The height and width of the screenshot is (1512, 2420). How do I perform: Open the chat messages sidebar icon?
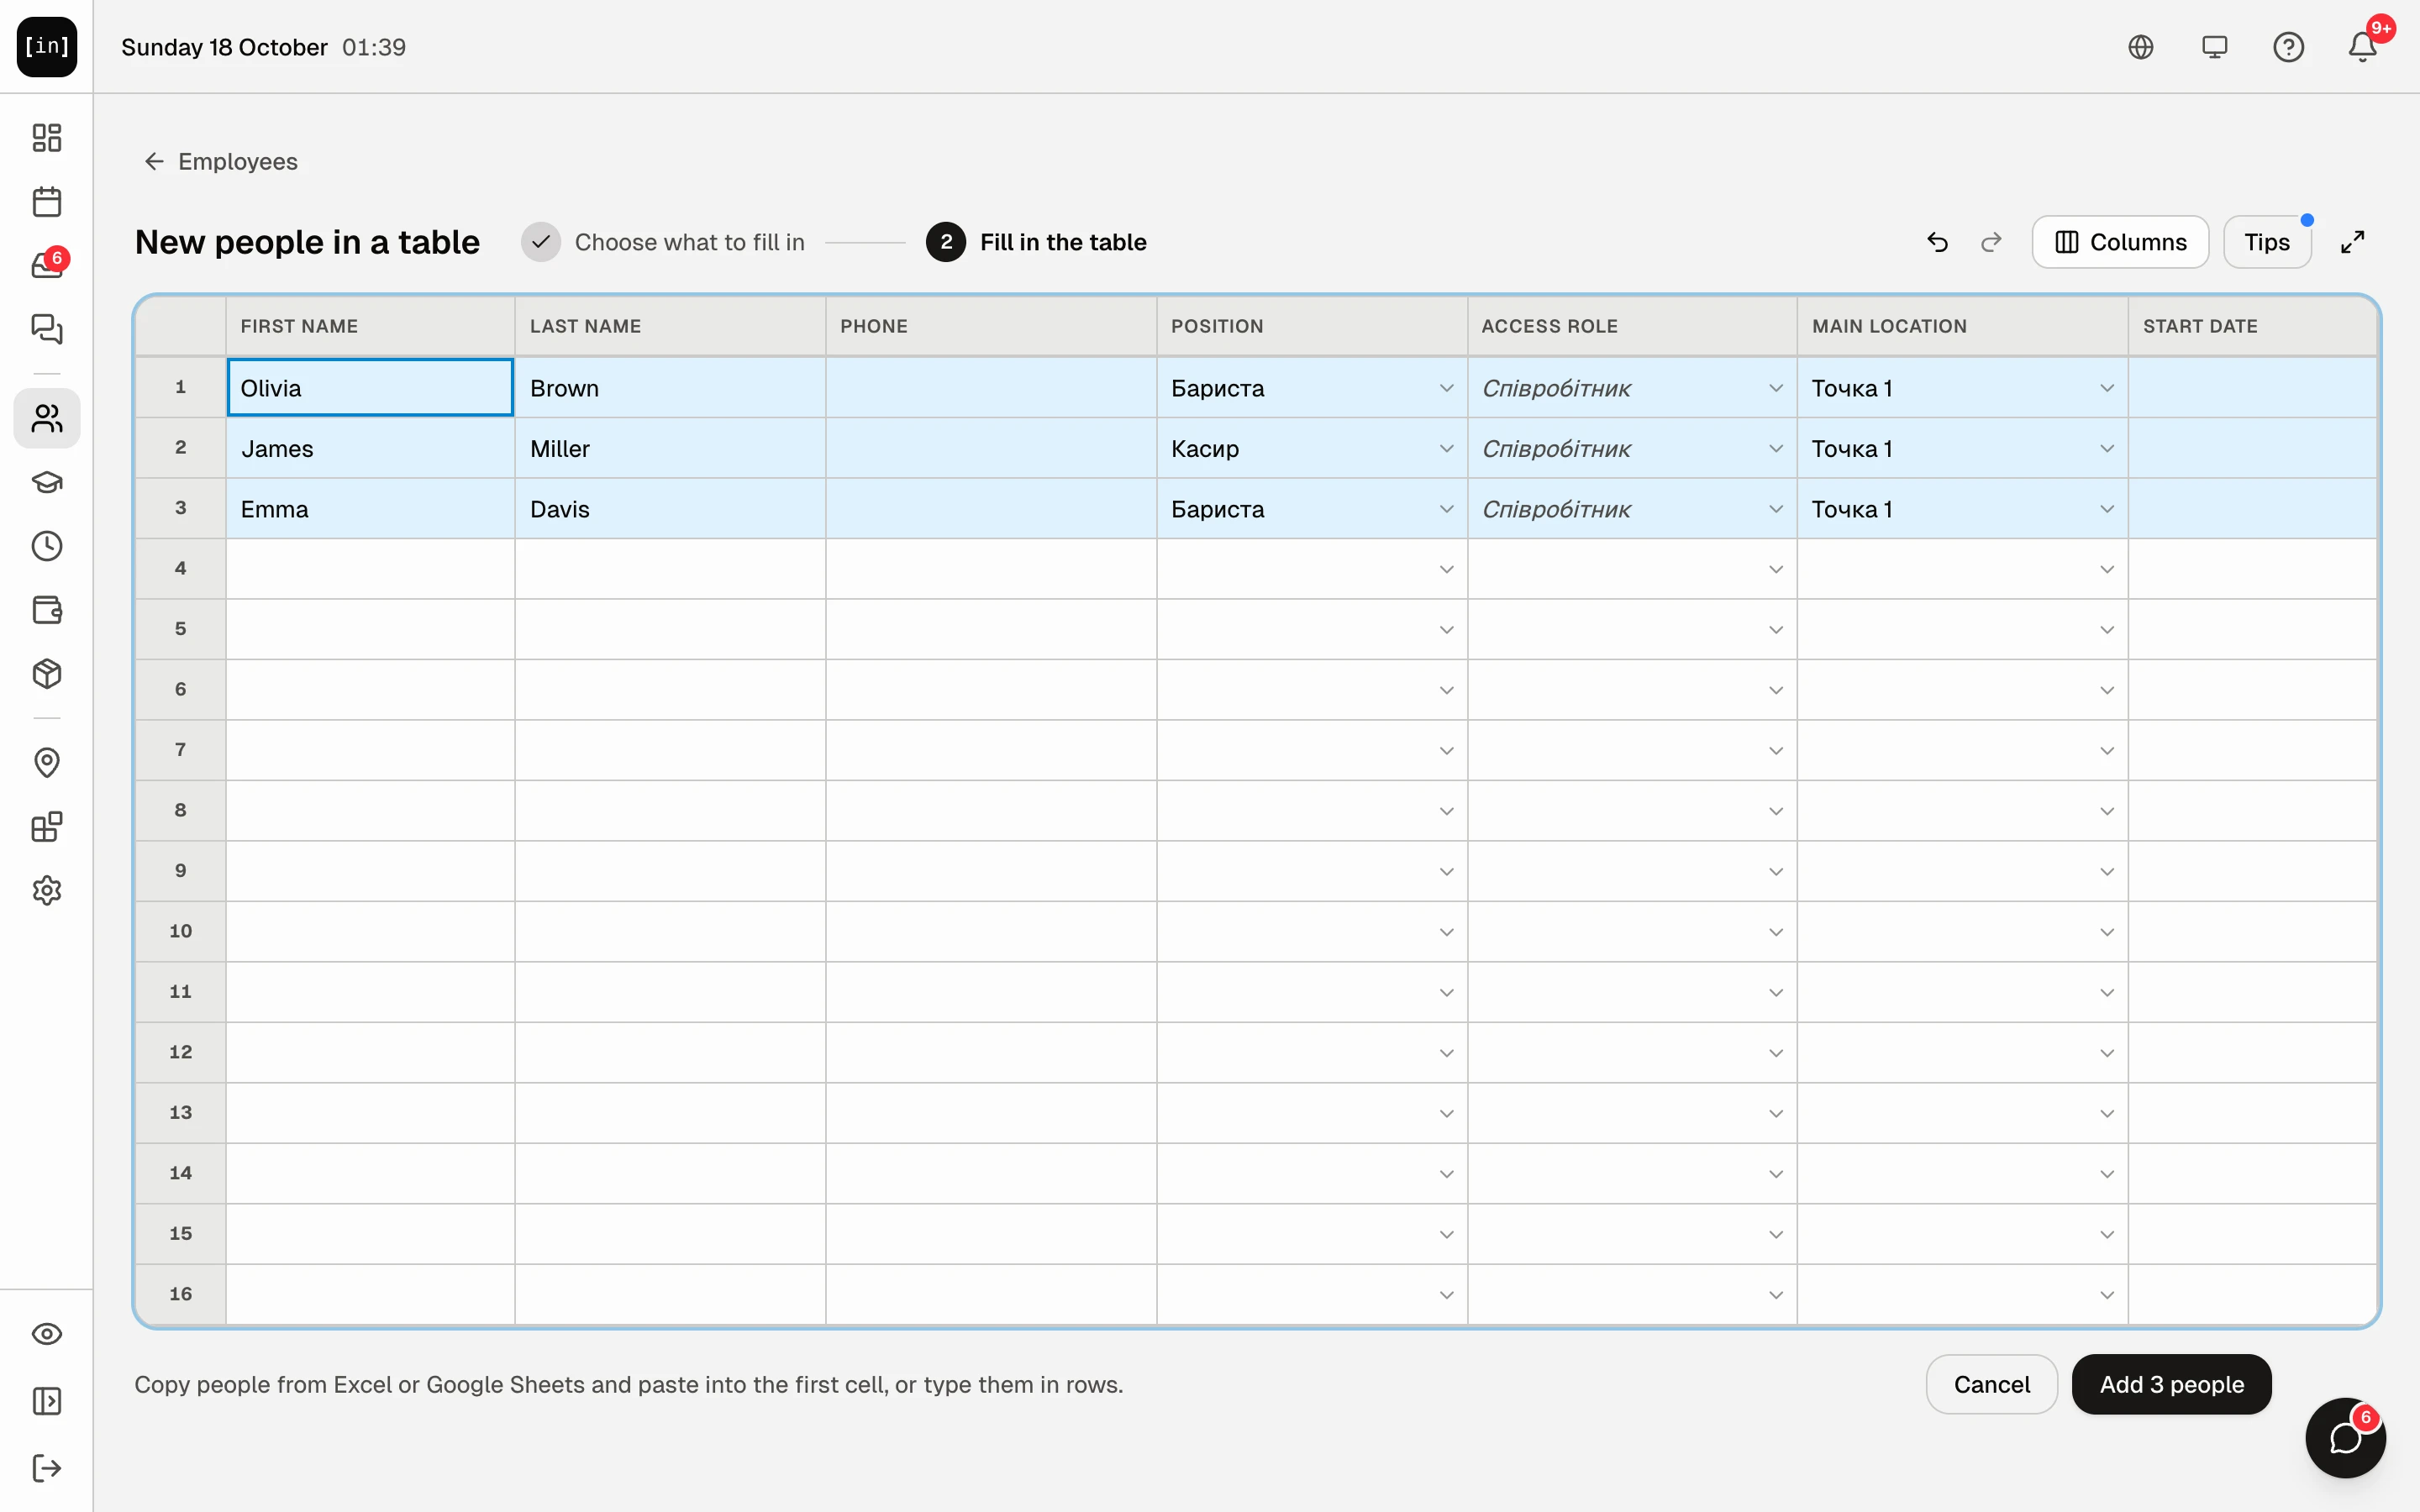[x=47, y=329]
